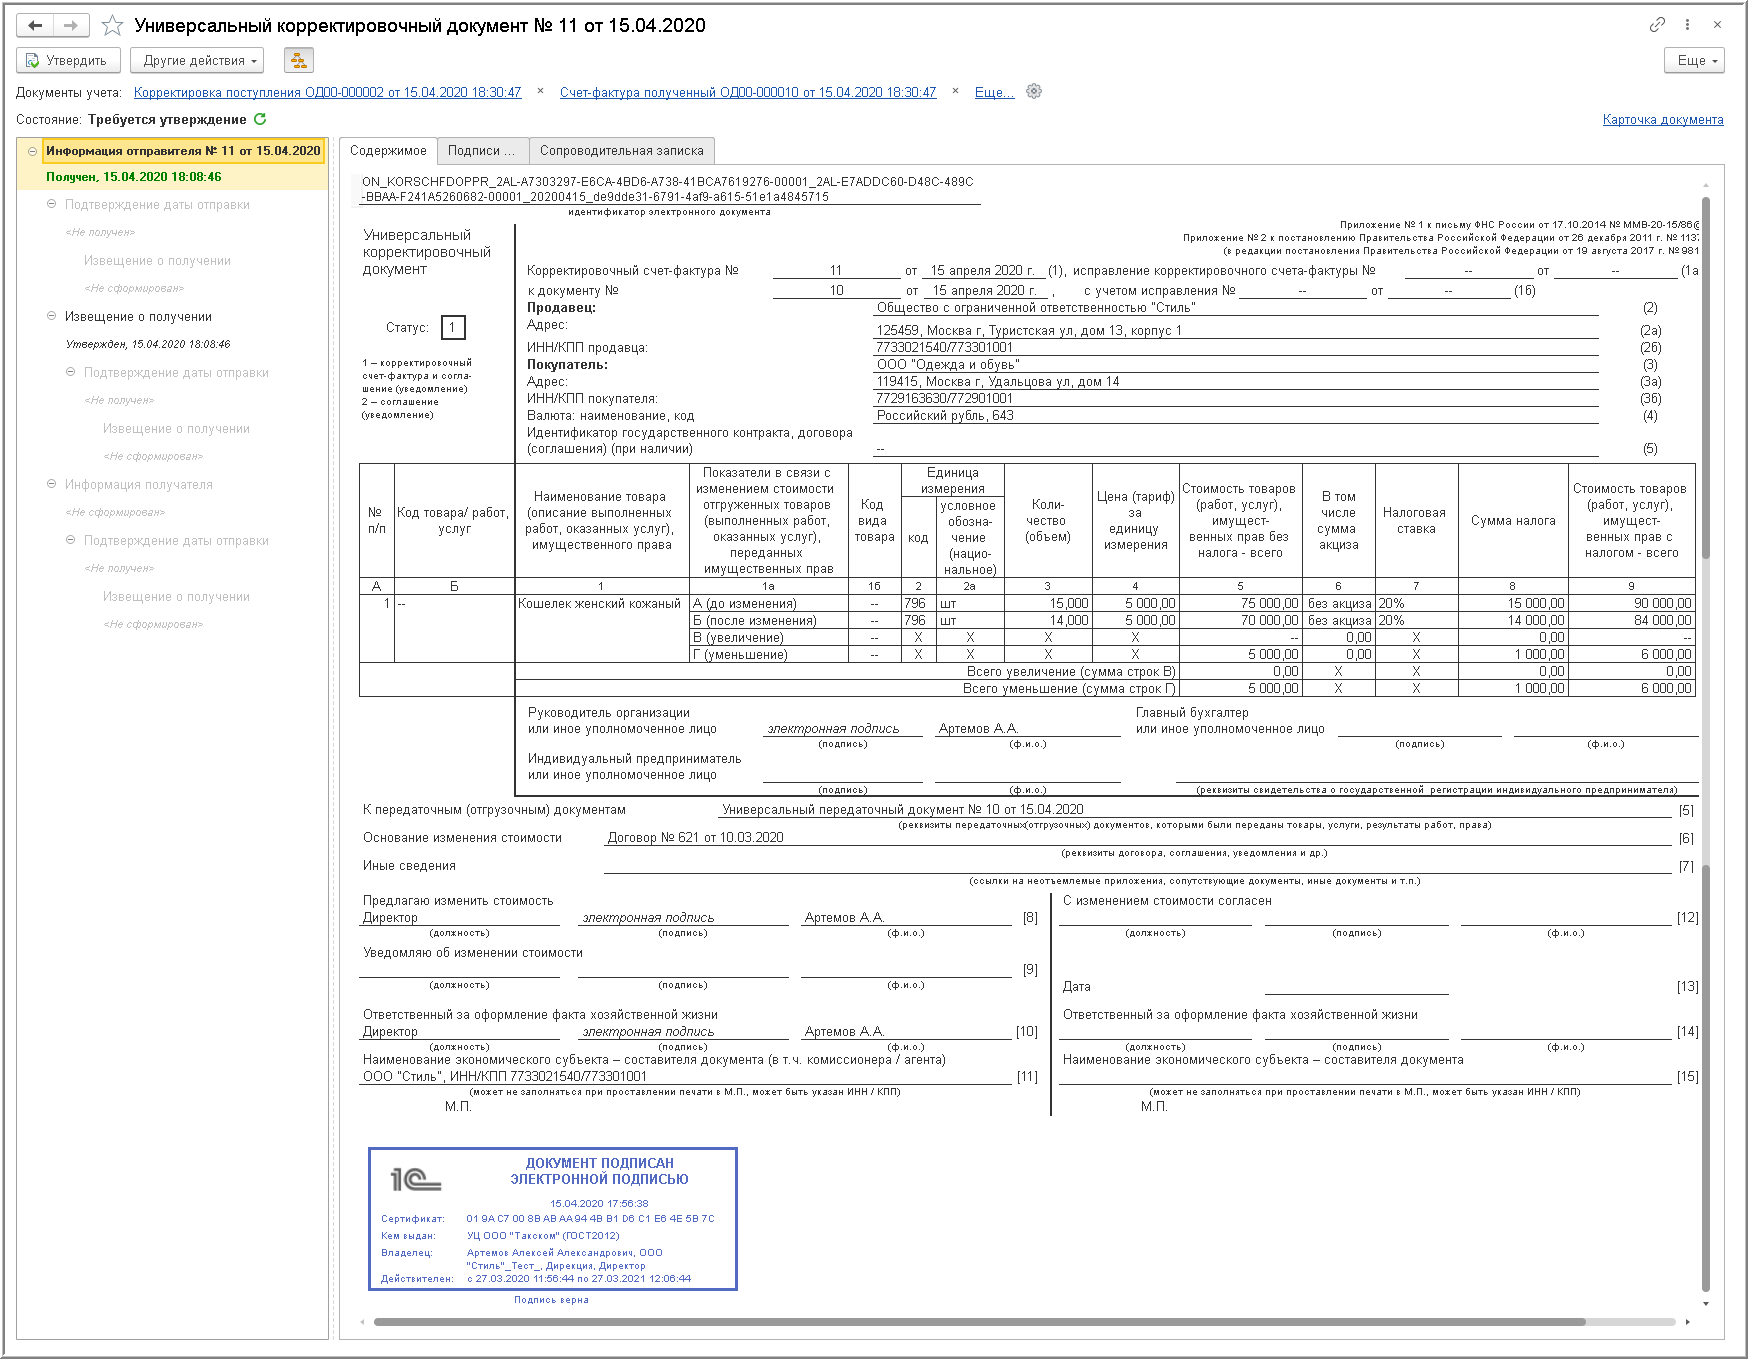The image size is (1748, 1359).
Task: Collapse black Извещение о получении node
Action: pyautogui.click(x=52, y=316)
